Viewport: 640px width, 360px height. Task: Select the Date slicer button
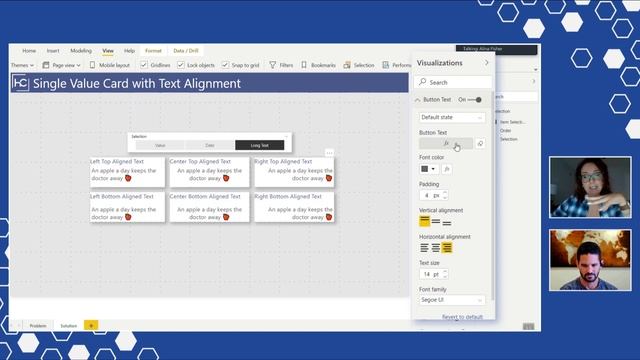click(x=210, y=145)
